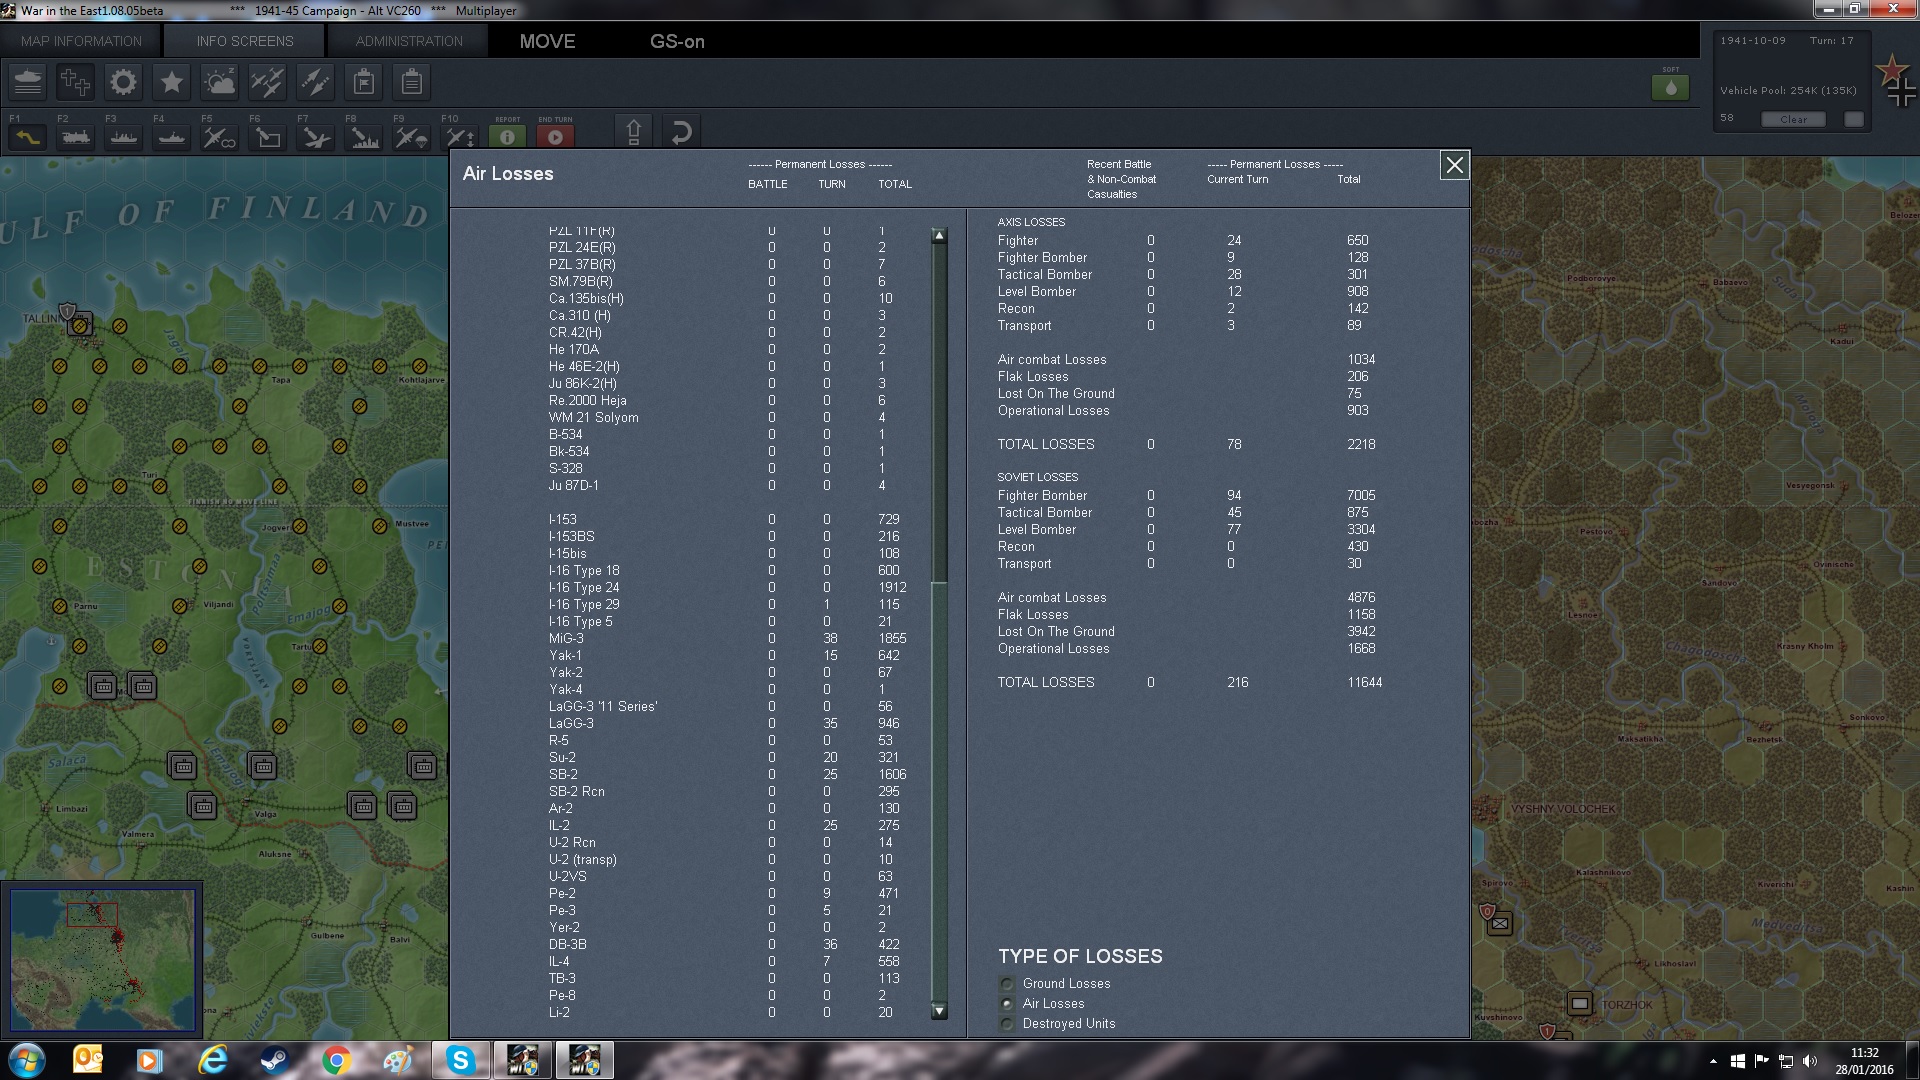Select F5 air recon plane icon
Screen dimensions: 1920x1080
220,137
